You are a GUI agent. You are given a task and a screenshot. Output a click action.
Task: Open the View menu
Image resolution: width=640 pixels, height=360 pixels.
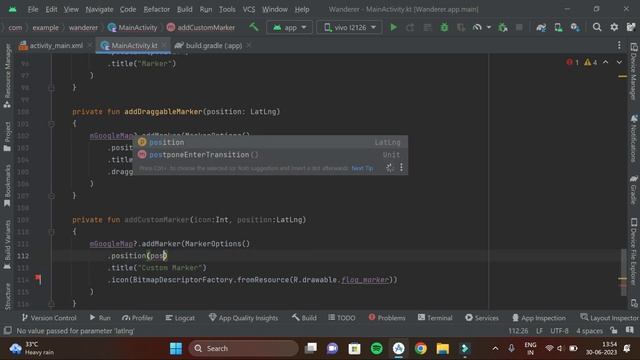point(71,9)
